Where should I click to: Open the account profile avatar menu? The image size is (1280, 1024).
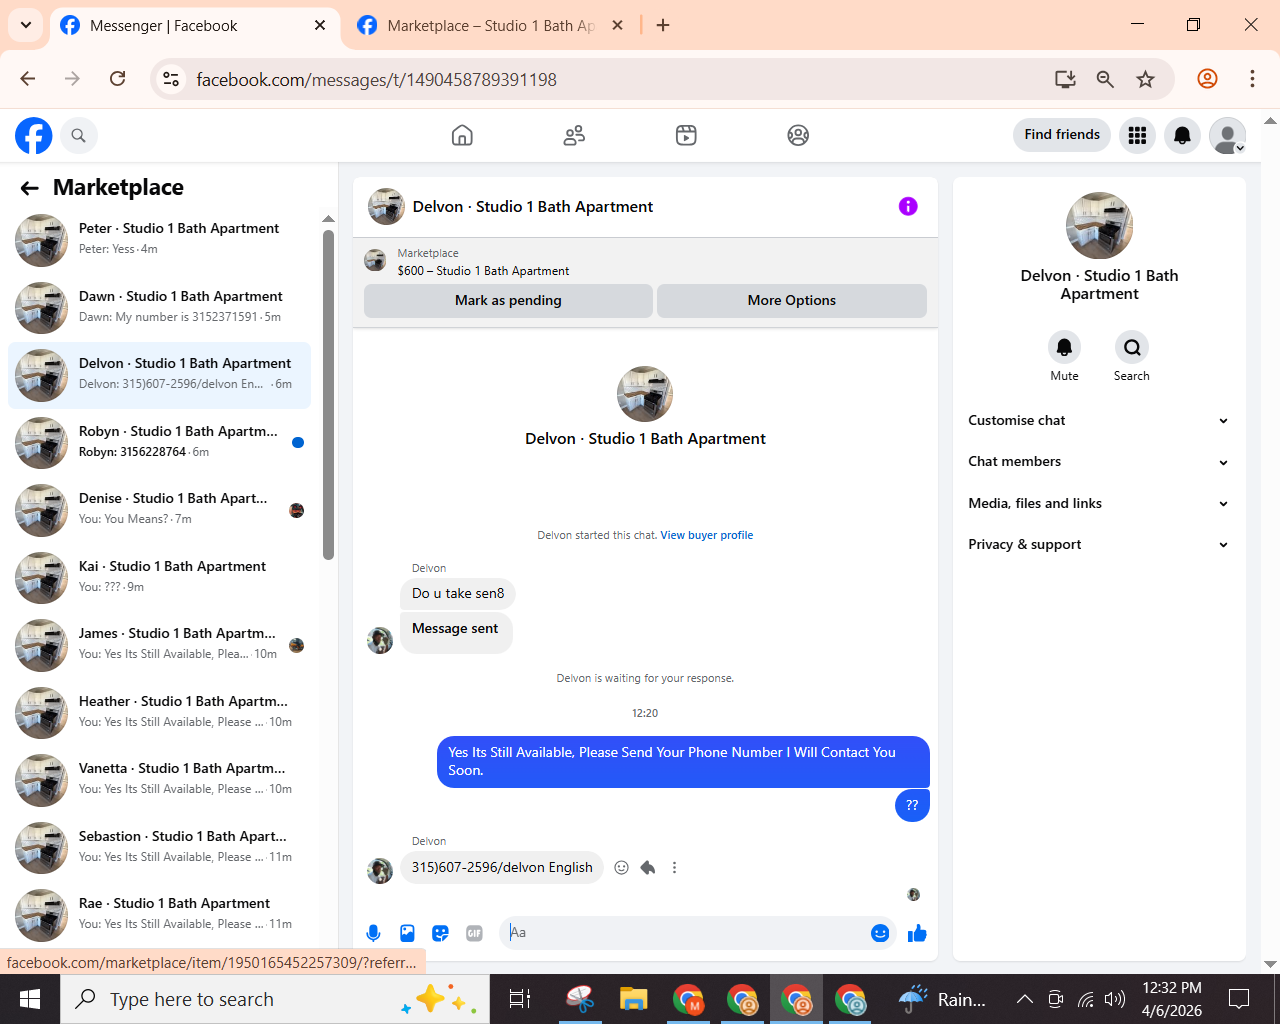(x=1227, y=135)
